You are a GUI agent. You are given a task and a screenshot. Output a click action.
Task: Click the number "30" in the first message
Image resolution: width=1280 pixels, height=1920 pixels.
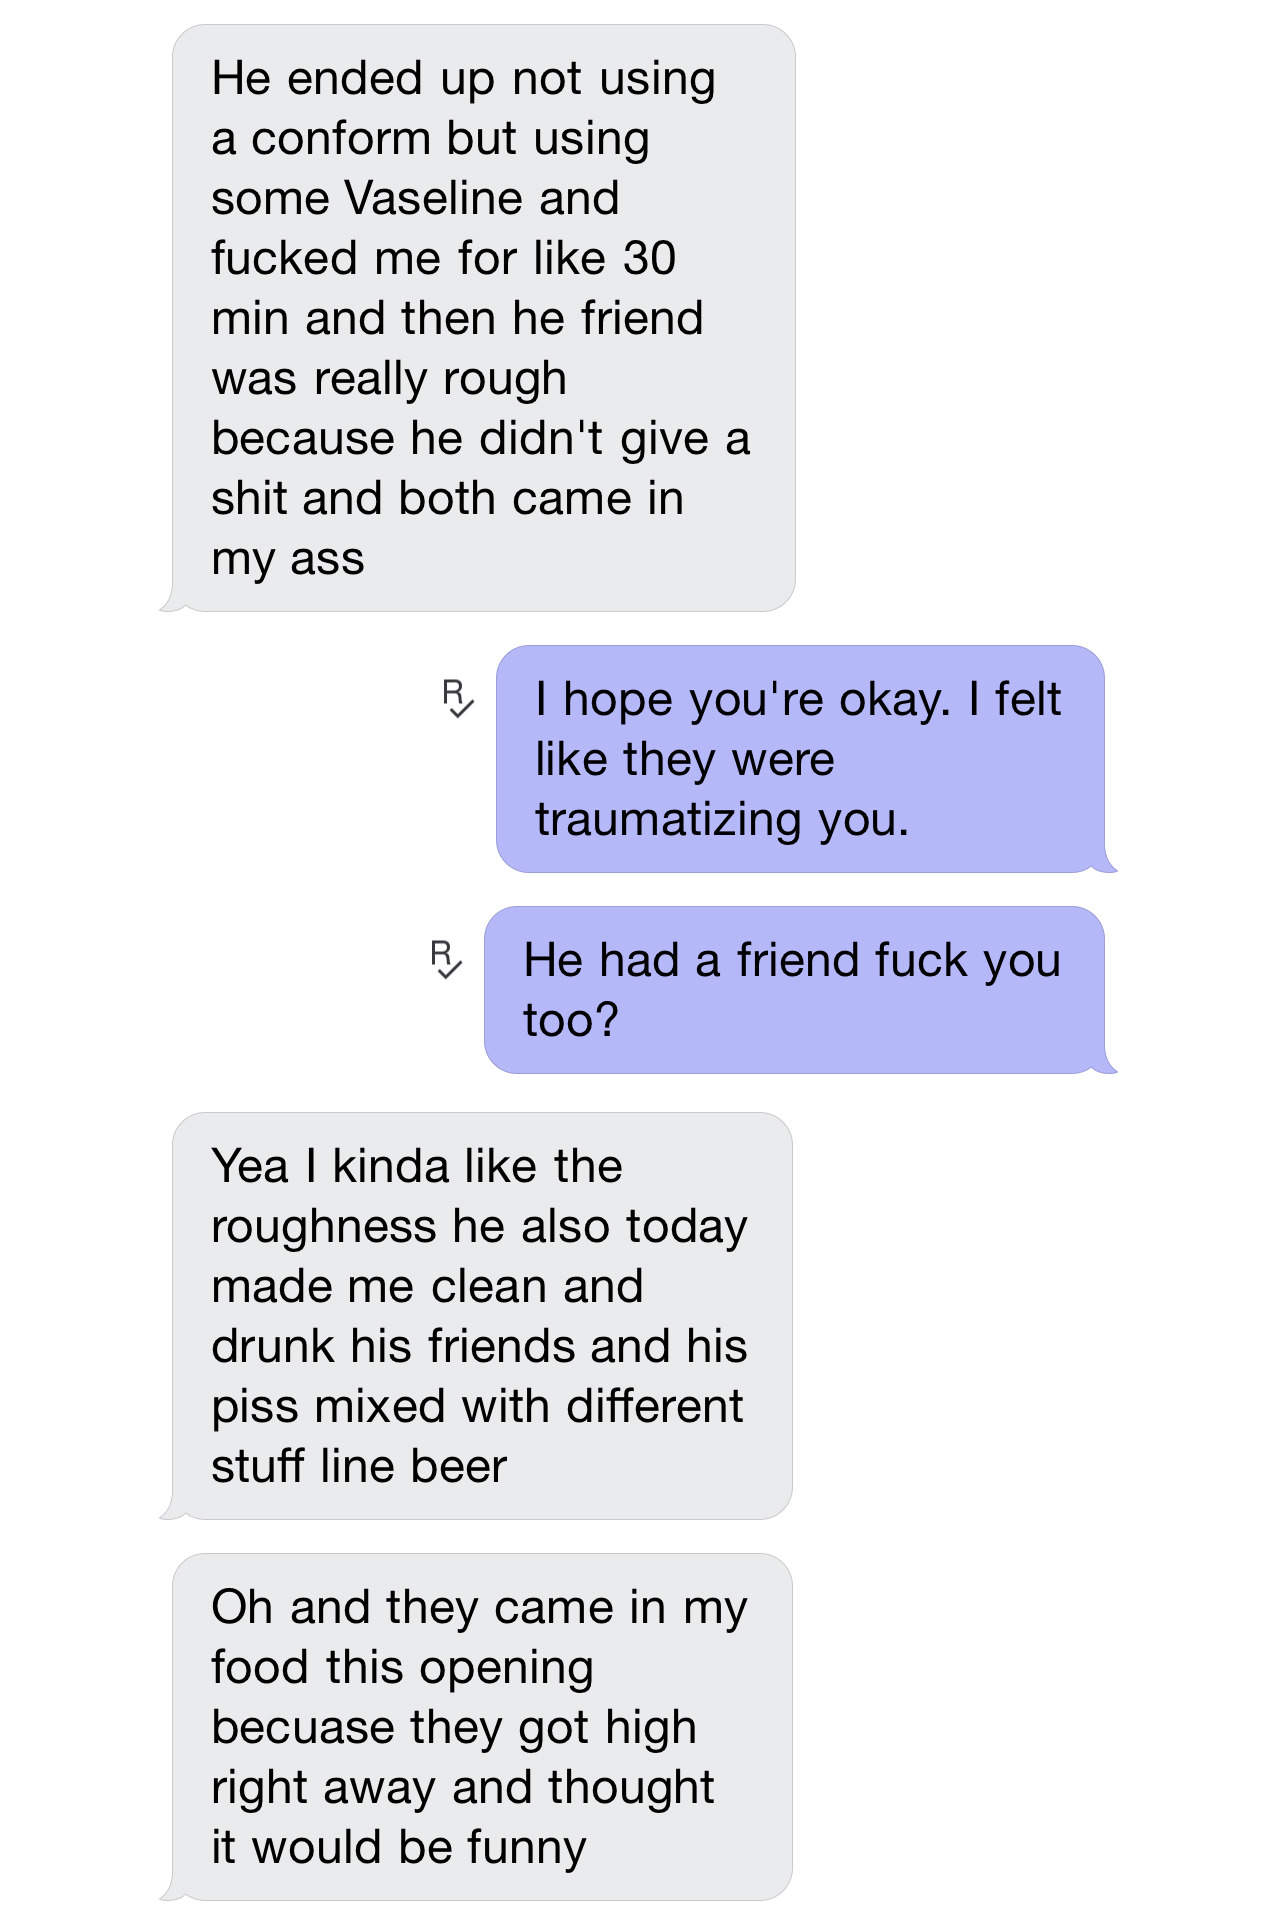point(649,258)
